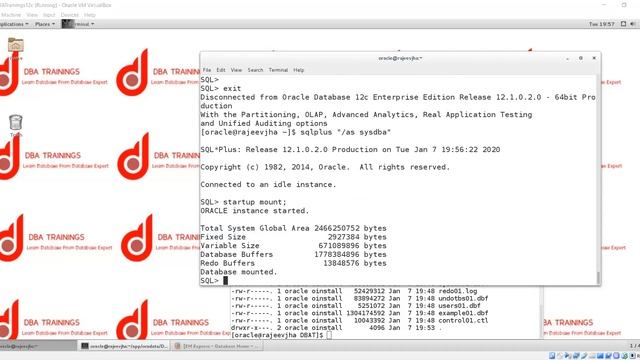Open the terminal Edit menu
640x360 pixels.
tap(221, 70)
